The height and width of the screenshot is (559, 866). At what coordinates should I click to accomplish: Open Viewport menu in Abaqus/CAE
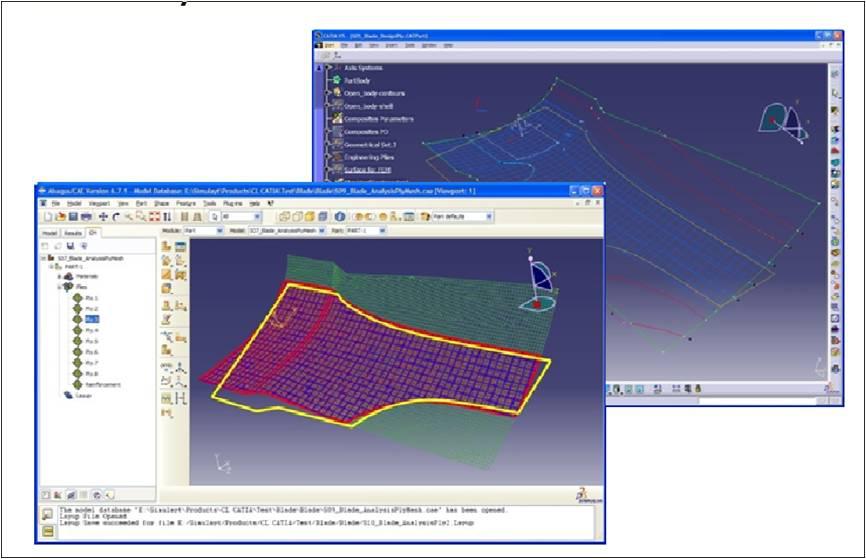coord(99,204)
